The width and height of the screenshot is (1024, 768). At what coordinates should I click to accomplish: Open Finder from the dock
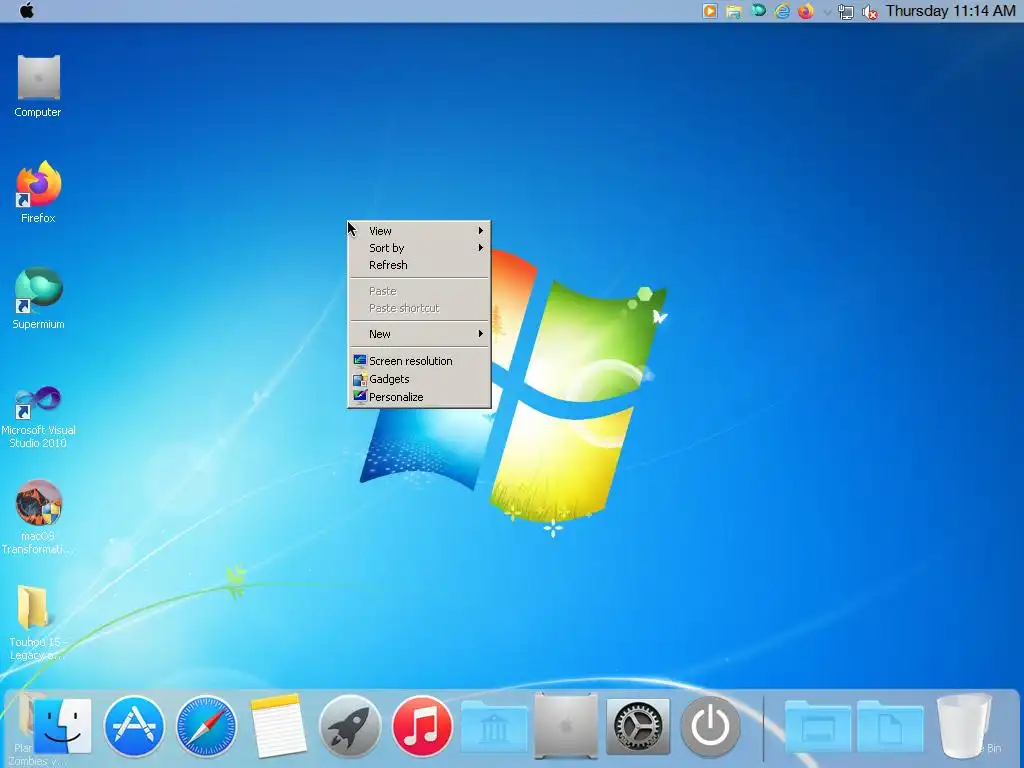pyautogui.click(x=62, y=726)
